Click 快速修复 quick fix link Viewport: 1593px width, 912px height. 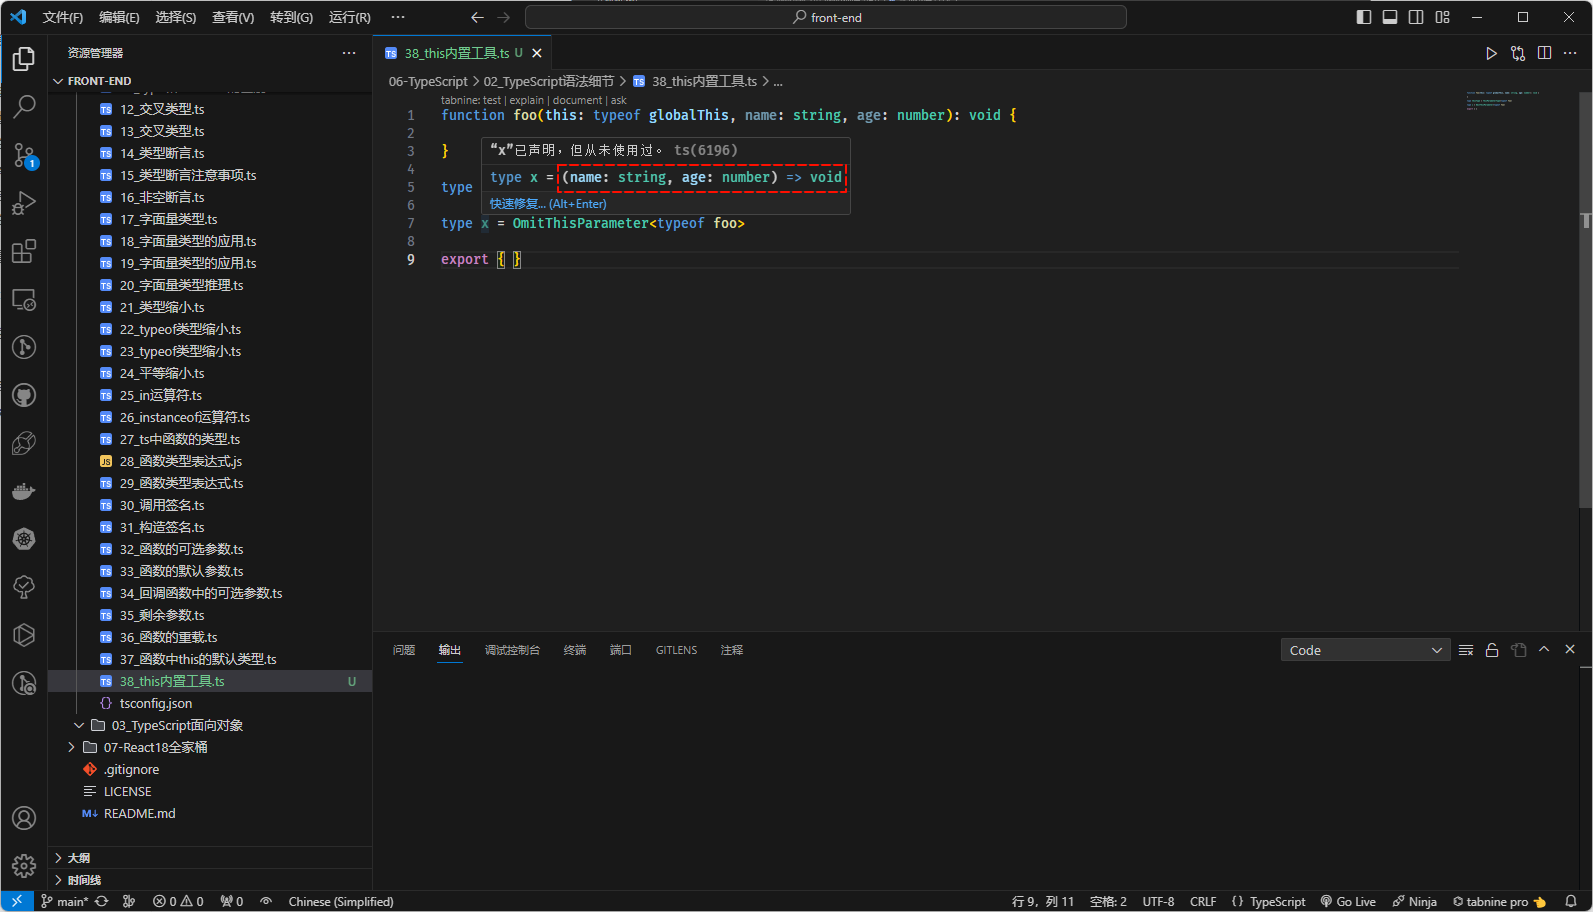click(x=517, y=204)
